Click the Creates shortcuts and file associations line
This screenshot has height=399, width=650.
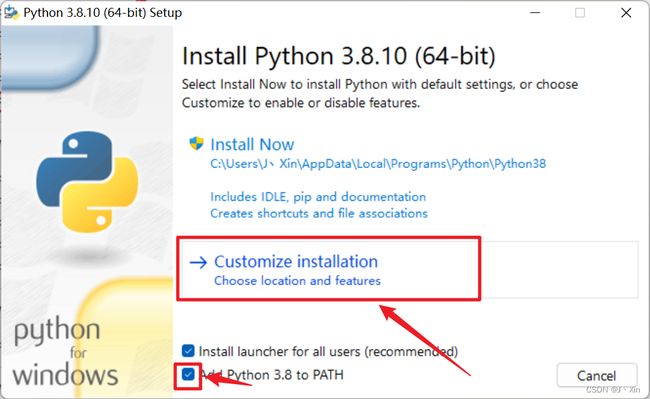pyautogui.click(x=319, y=213)
